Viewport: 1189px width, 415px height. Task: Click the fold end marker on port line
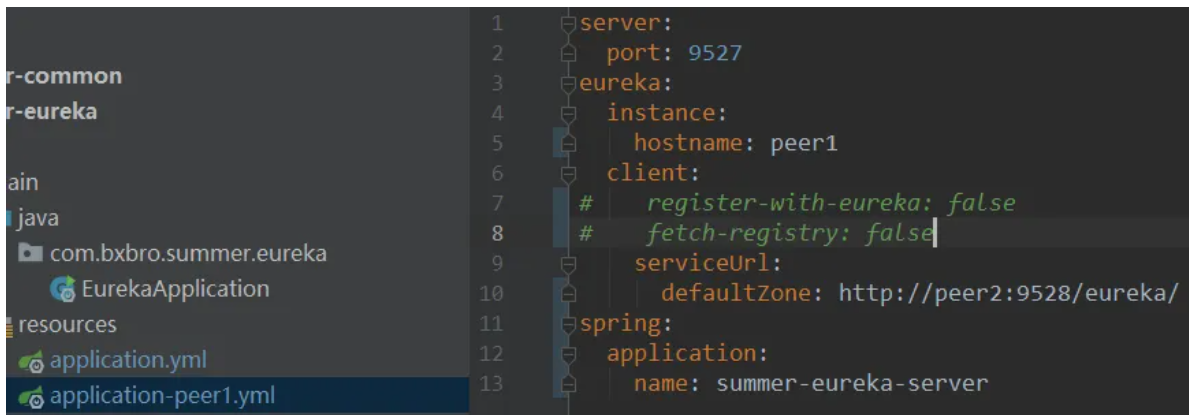[x=569, y=54]
